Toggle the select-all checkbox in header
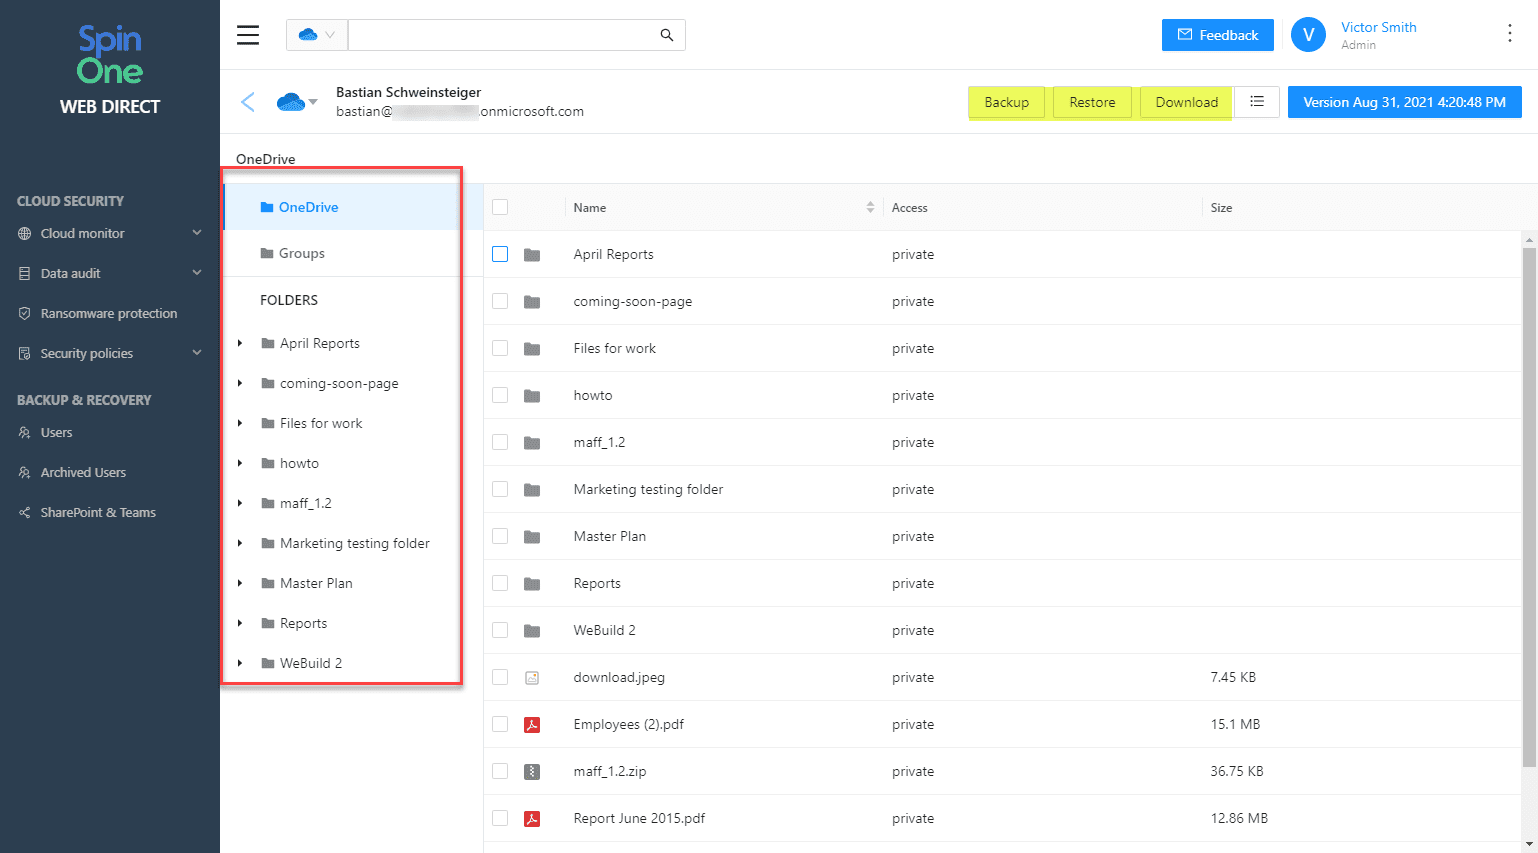Screen dimensions: 1538x853 pos(500,208)
